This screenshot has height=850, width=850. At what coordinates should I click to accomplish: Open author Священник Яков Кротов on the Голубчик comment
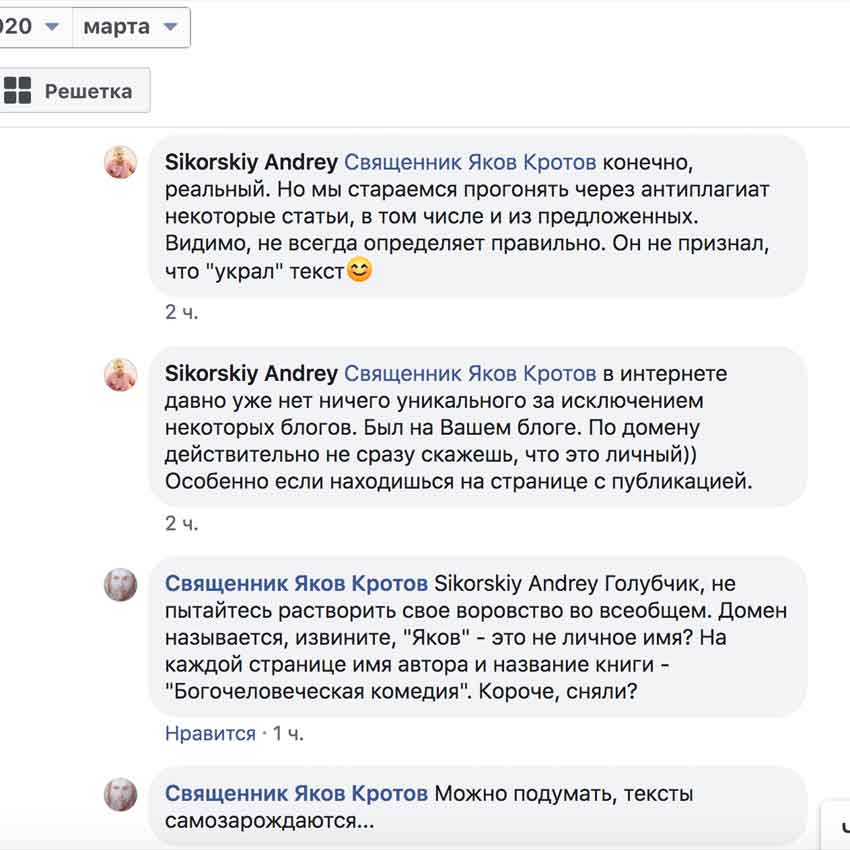(297, 583)
